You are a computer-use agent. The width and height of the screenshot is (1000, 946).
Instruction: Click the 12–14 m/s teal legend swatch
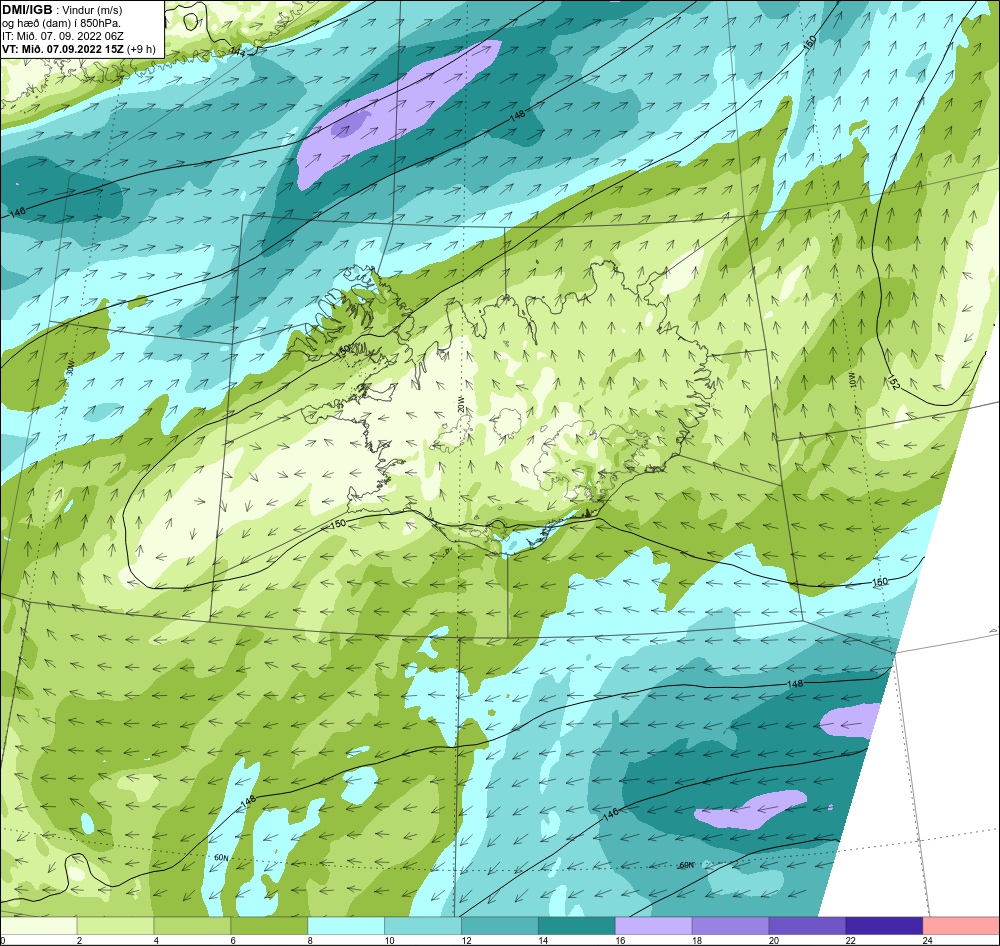click(x=499, y=925)
